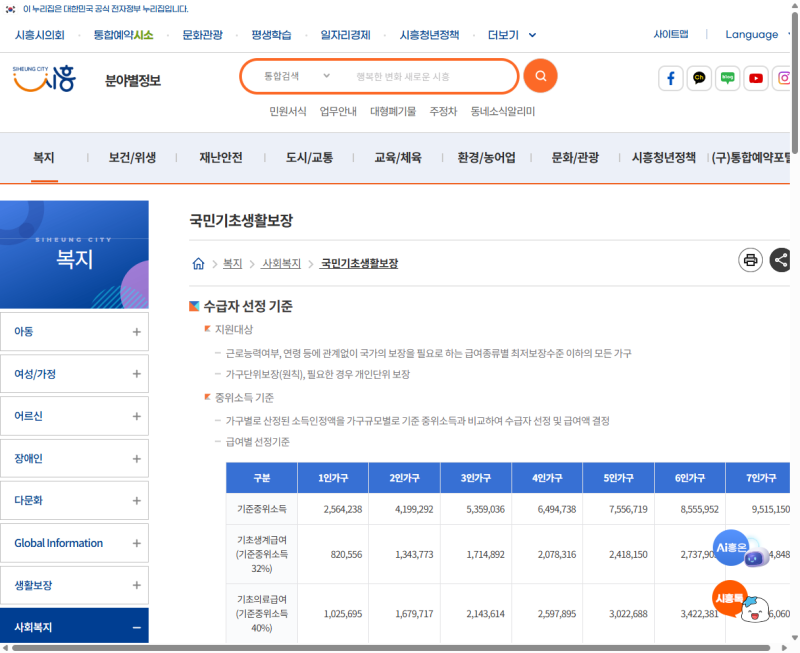
Task: Expand the 더보기 top menu
Action: point(512,35)
